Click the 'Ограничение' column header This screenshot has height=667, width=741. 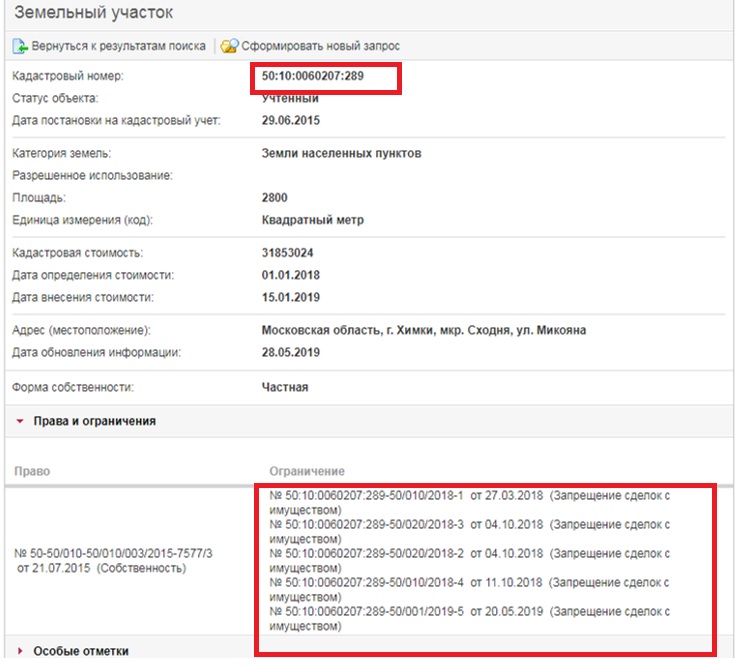[x=307, y=470]
